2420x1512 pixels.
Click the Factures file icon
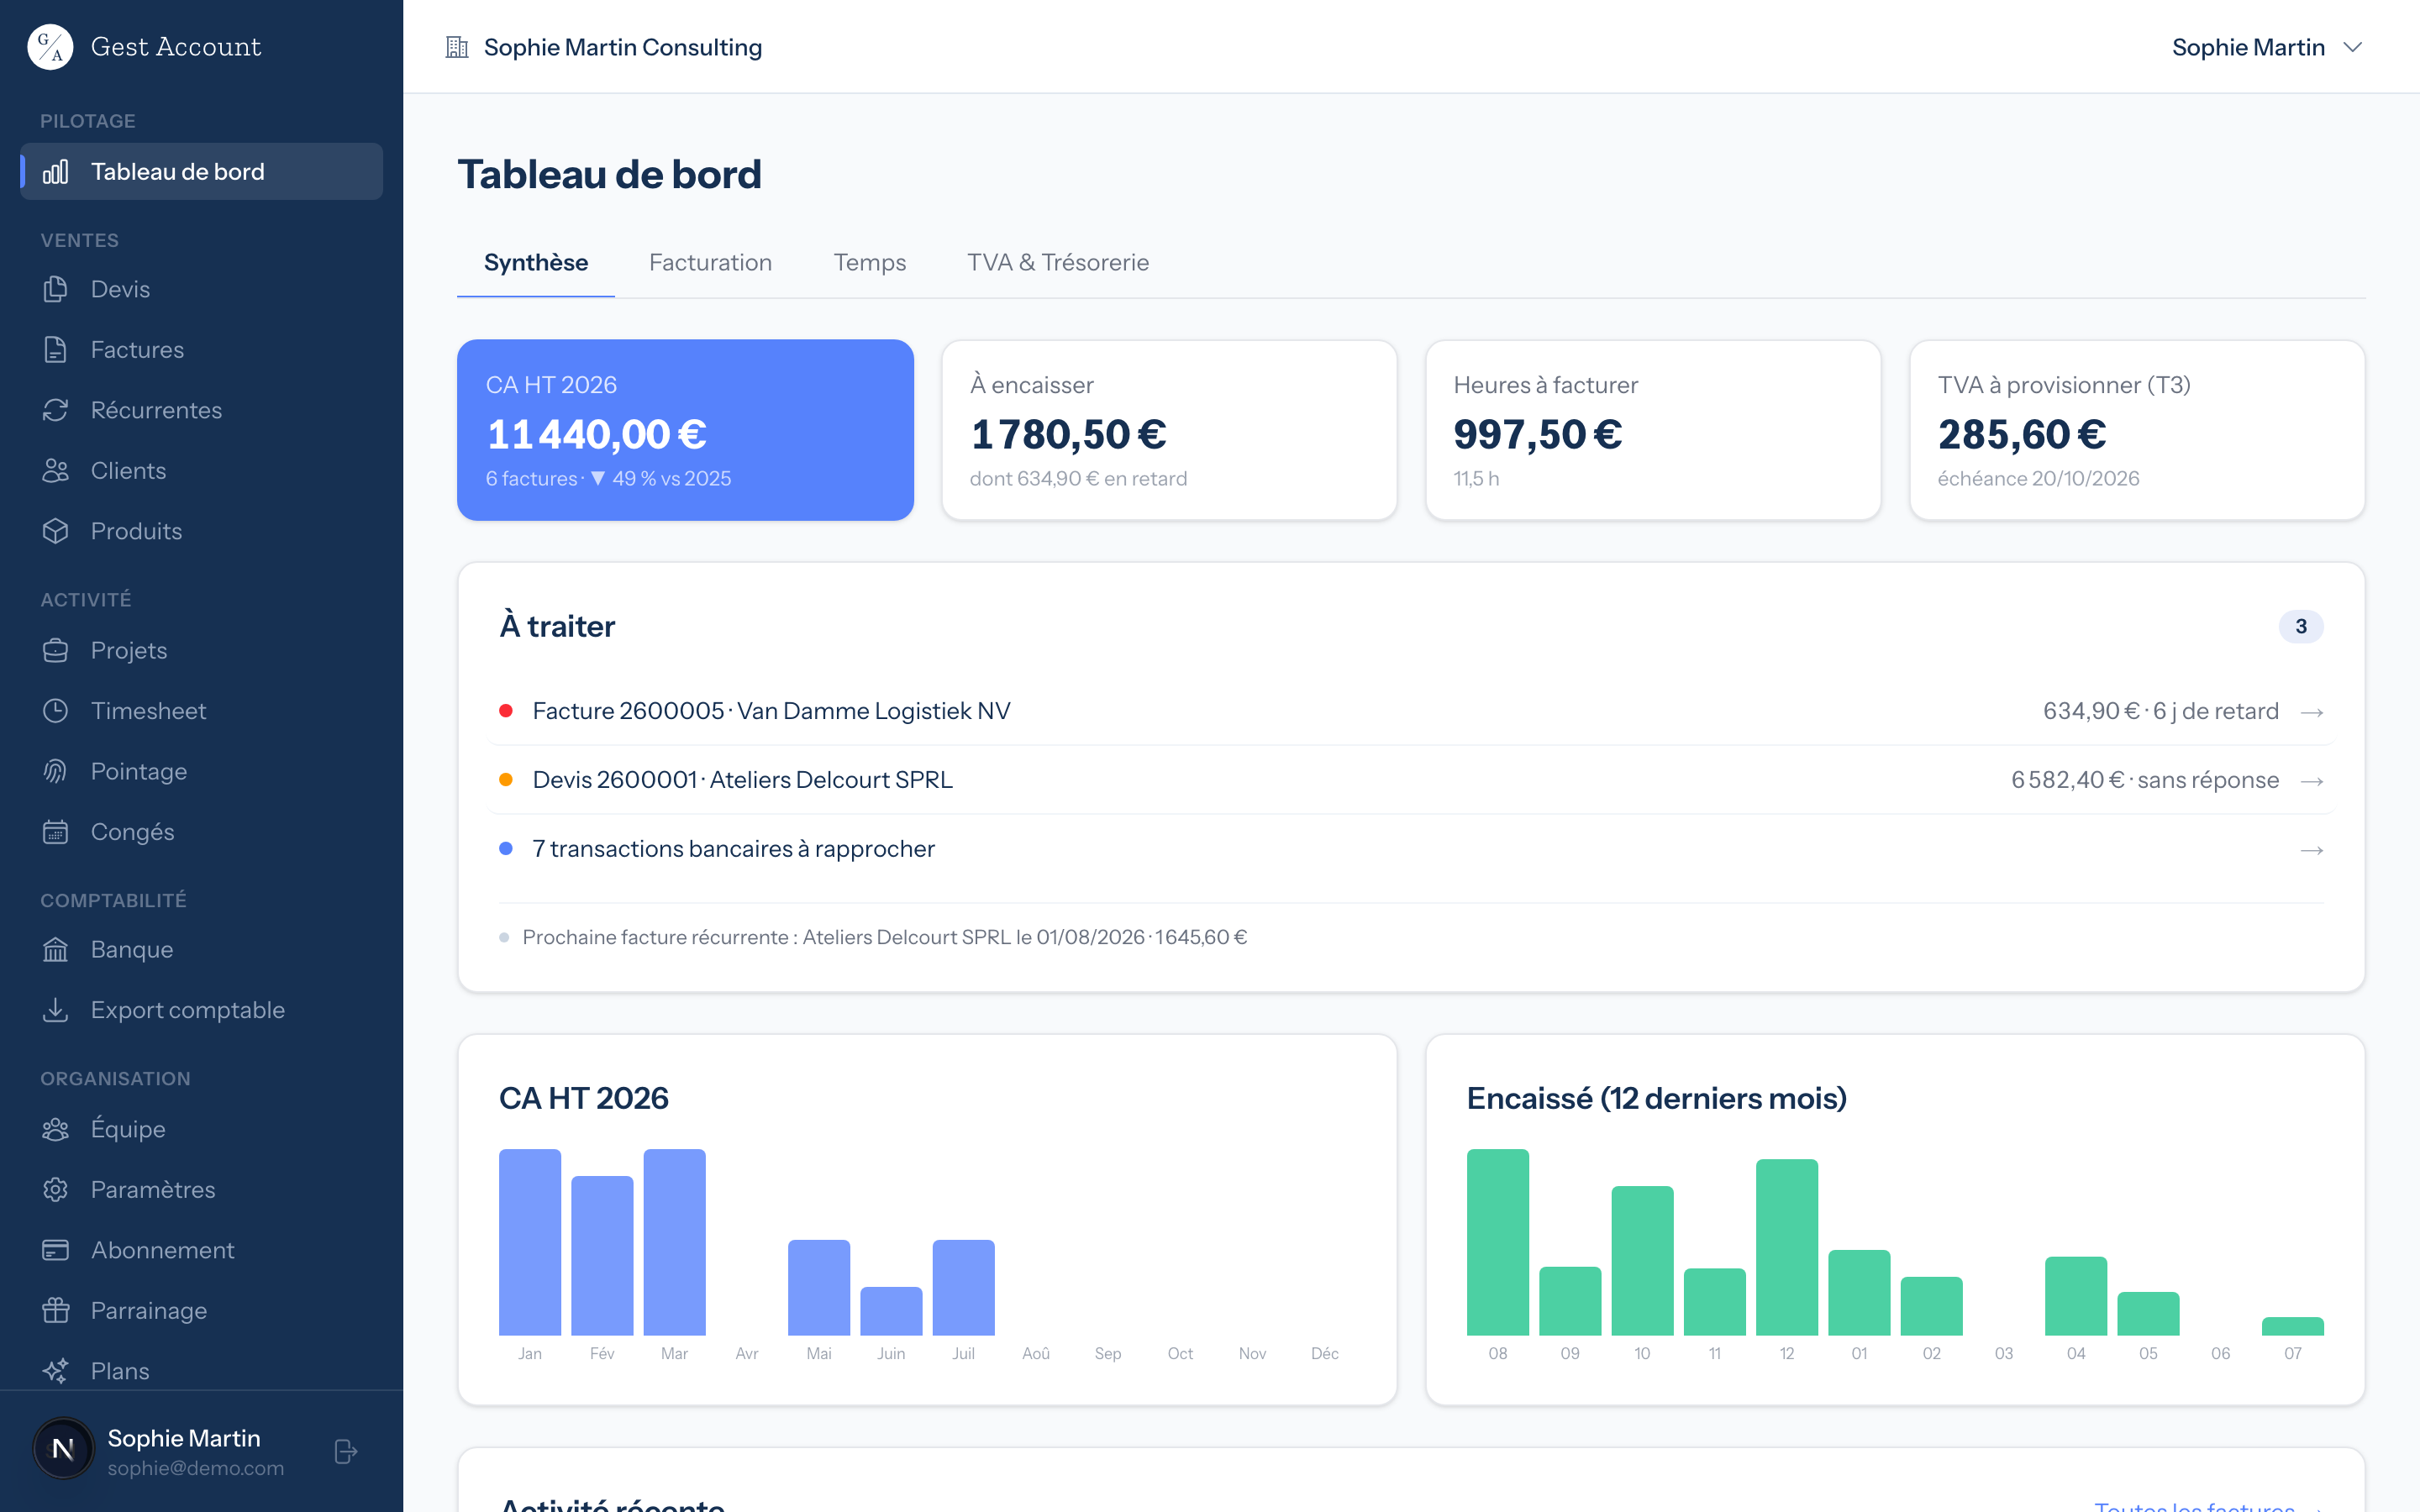tap(56, 350)
